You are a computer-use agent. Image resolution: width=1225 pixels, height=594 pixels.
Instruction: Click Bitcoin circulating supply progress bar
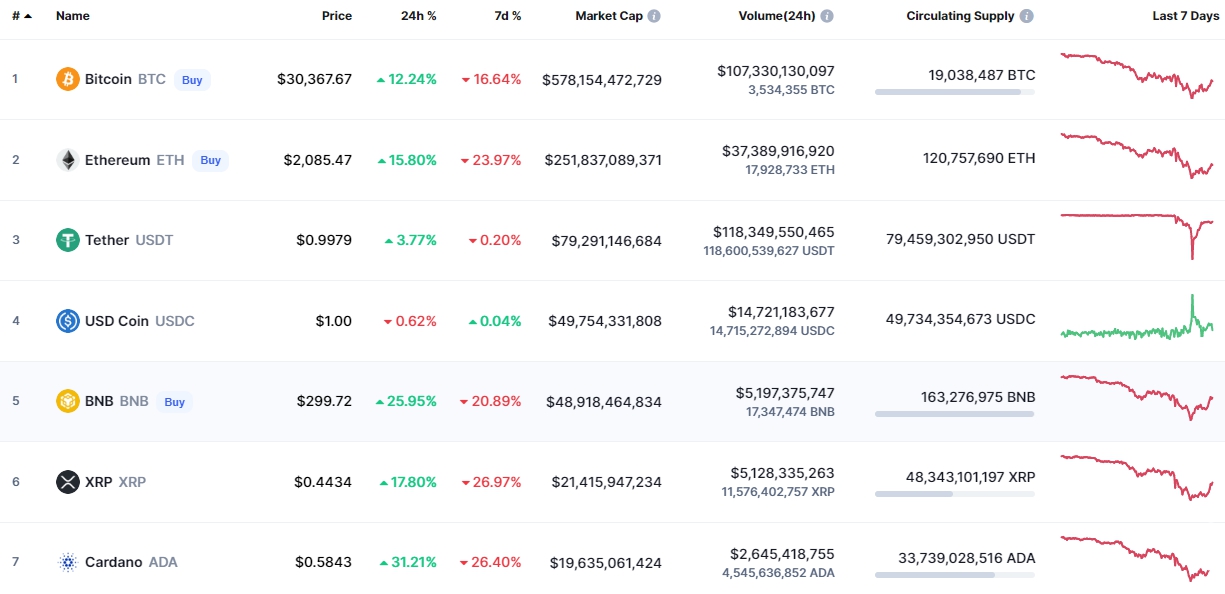955,92
